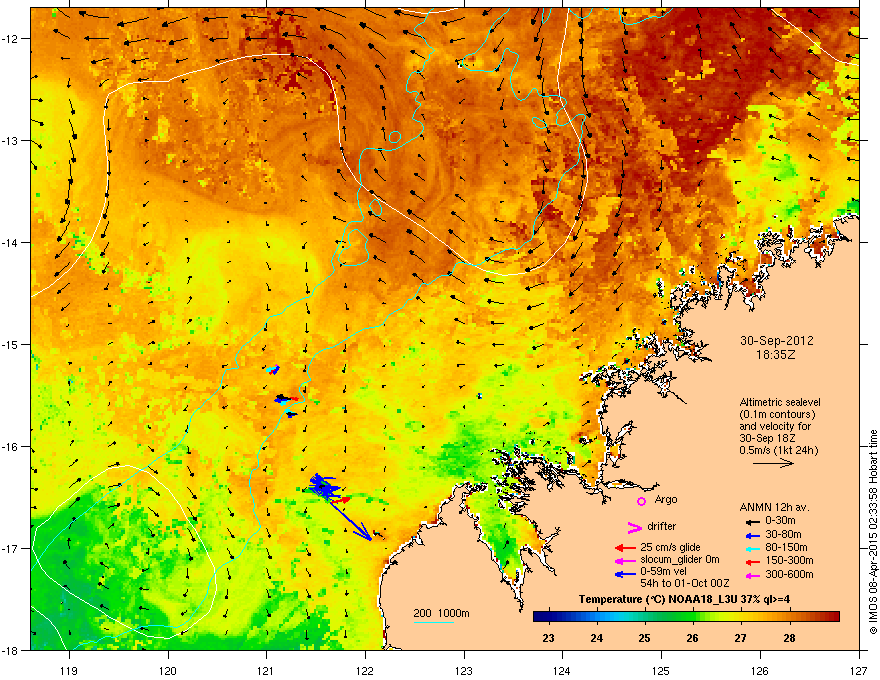Viewport: 880px width, 680px height.
Task: Click the longitude axis label '121'
Action: [266, 670]
